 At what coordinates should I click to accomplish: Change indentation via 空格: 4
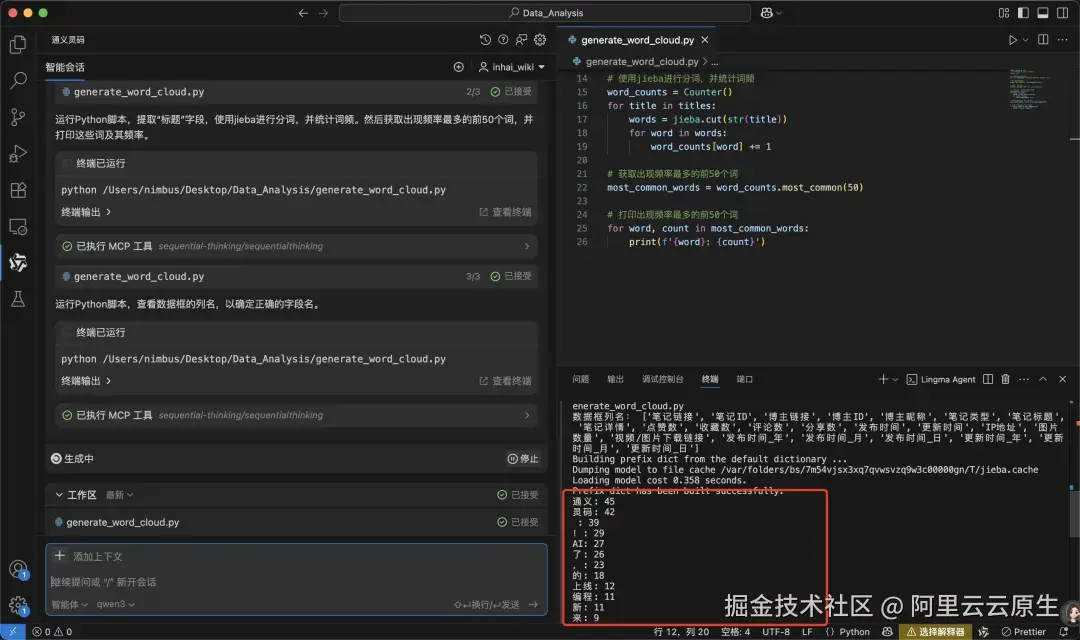coord(736,632)
